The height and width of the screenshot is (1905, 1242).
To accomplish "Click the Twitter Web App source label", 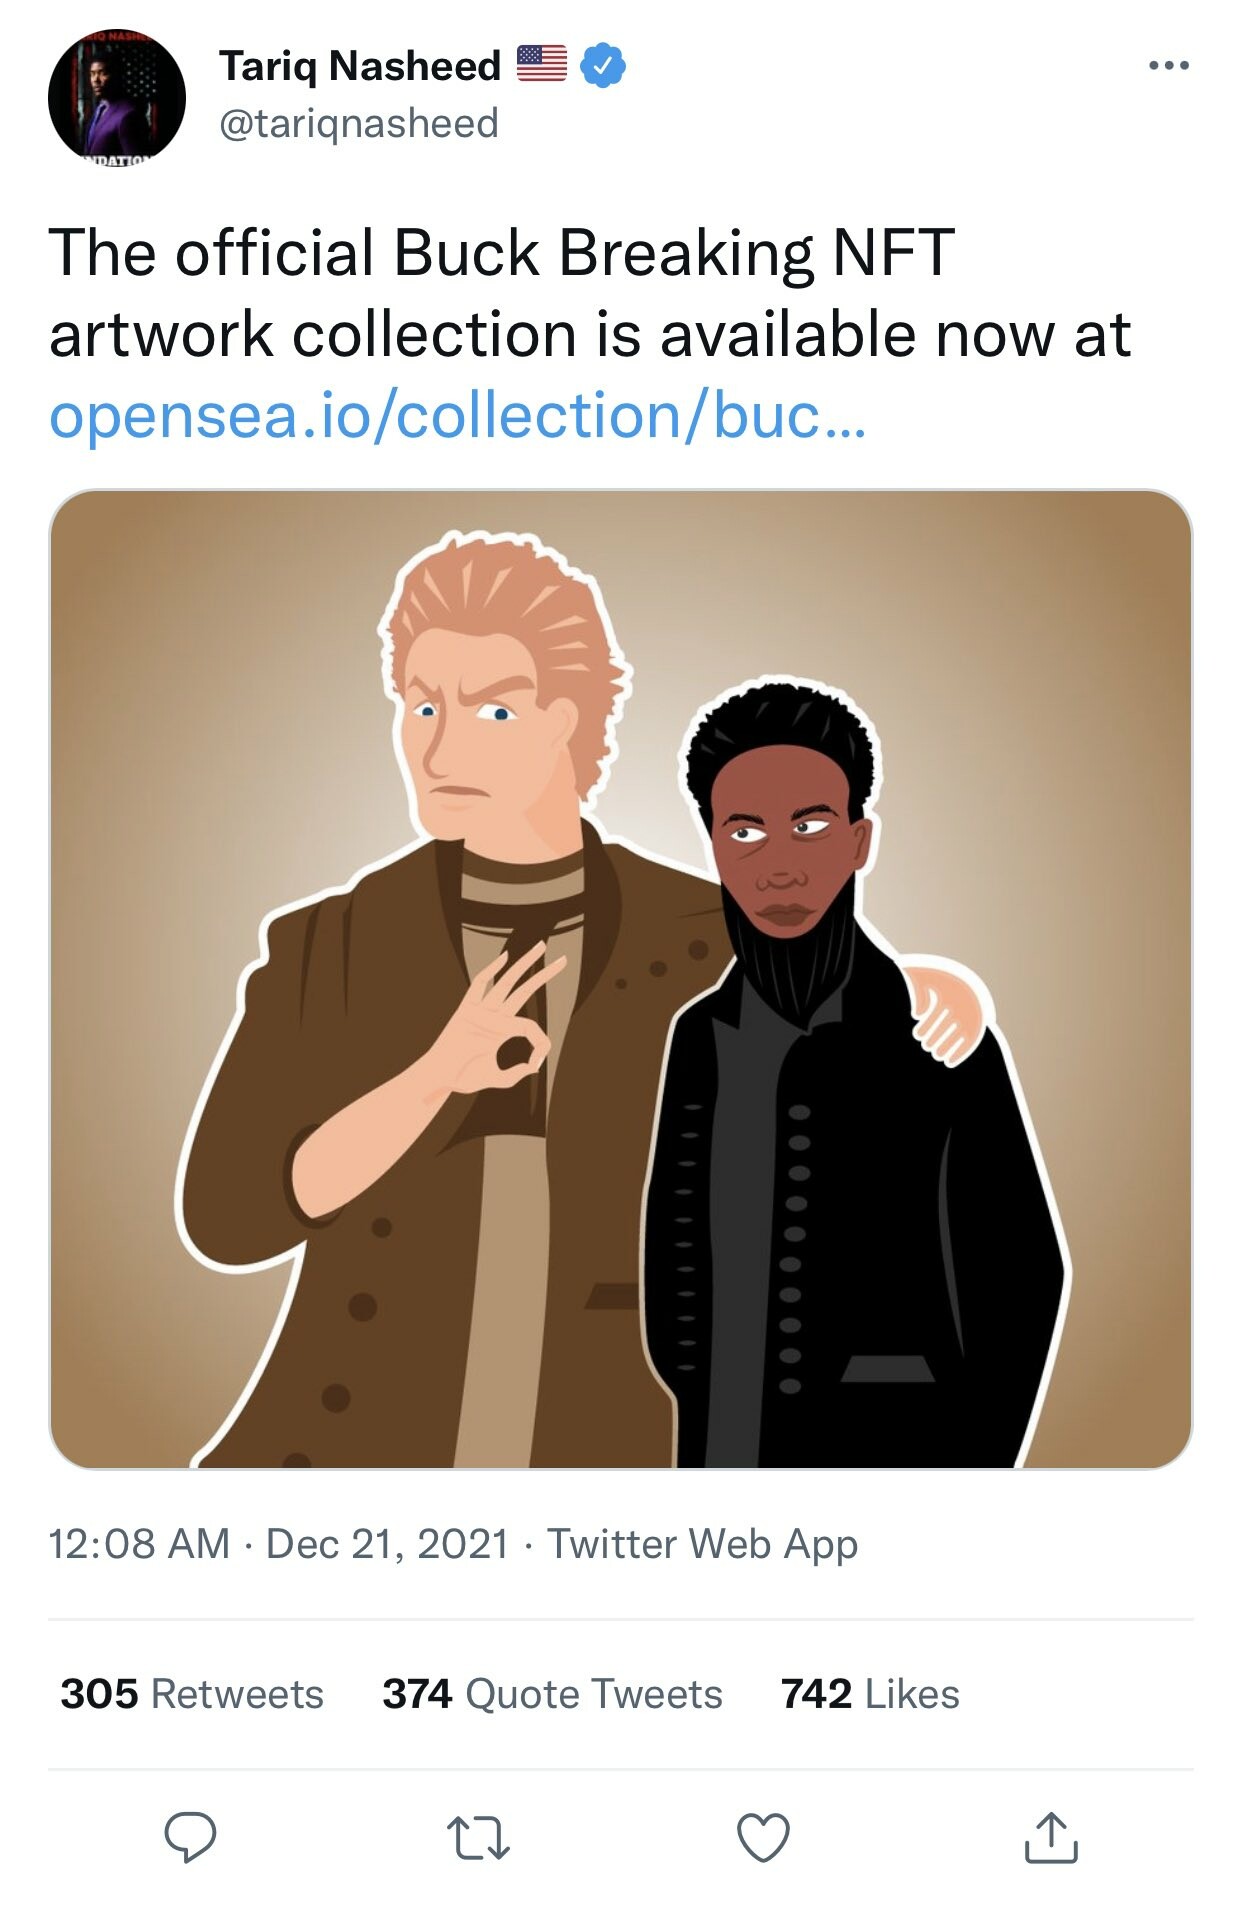I will (x=702, y=1544).
